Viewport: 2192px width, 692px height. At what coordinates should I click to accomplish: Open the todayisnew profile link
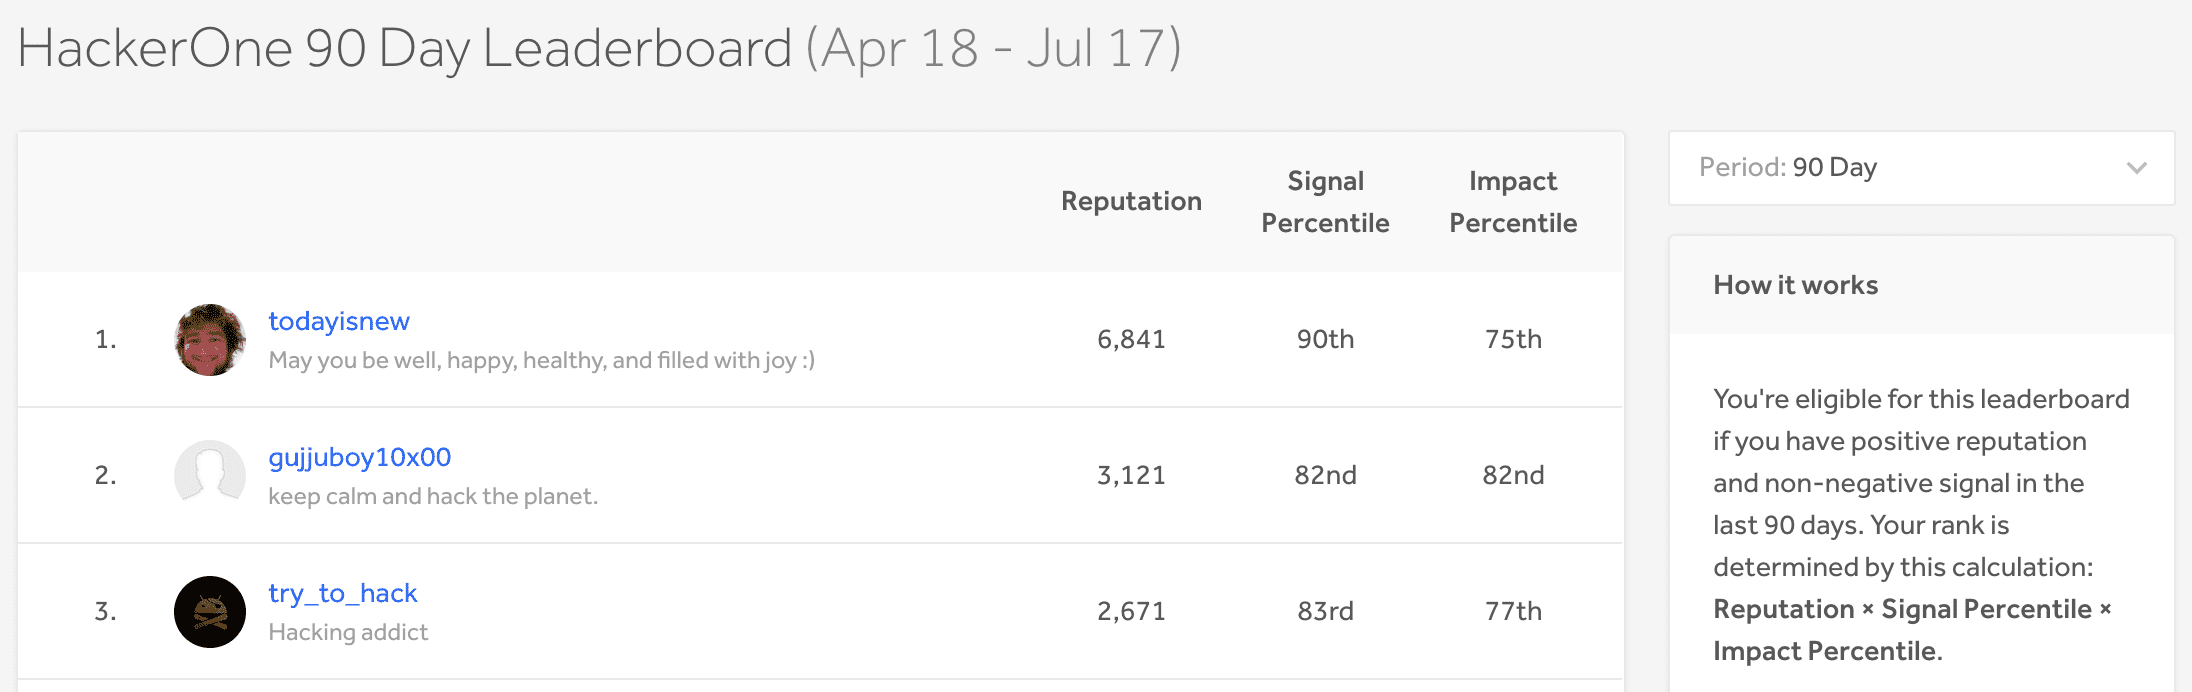point(339,321)
